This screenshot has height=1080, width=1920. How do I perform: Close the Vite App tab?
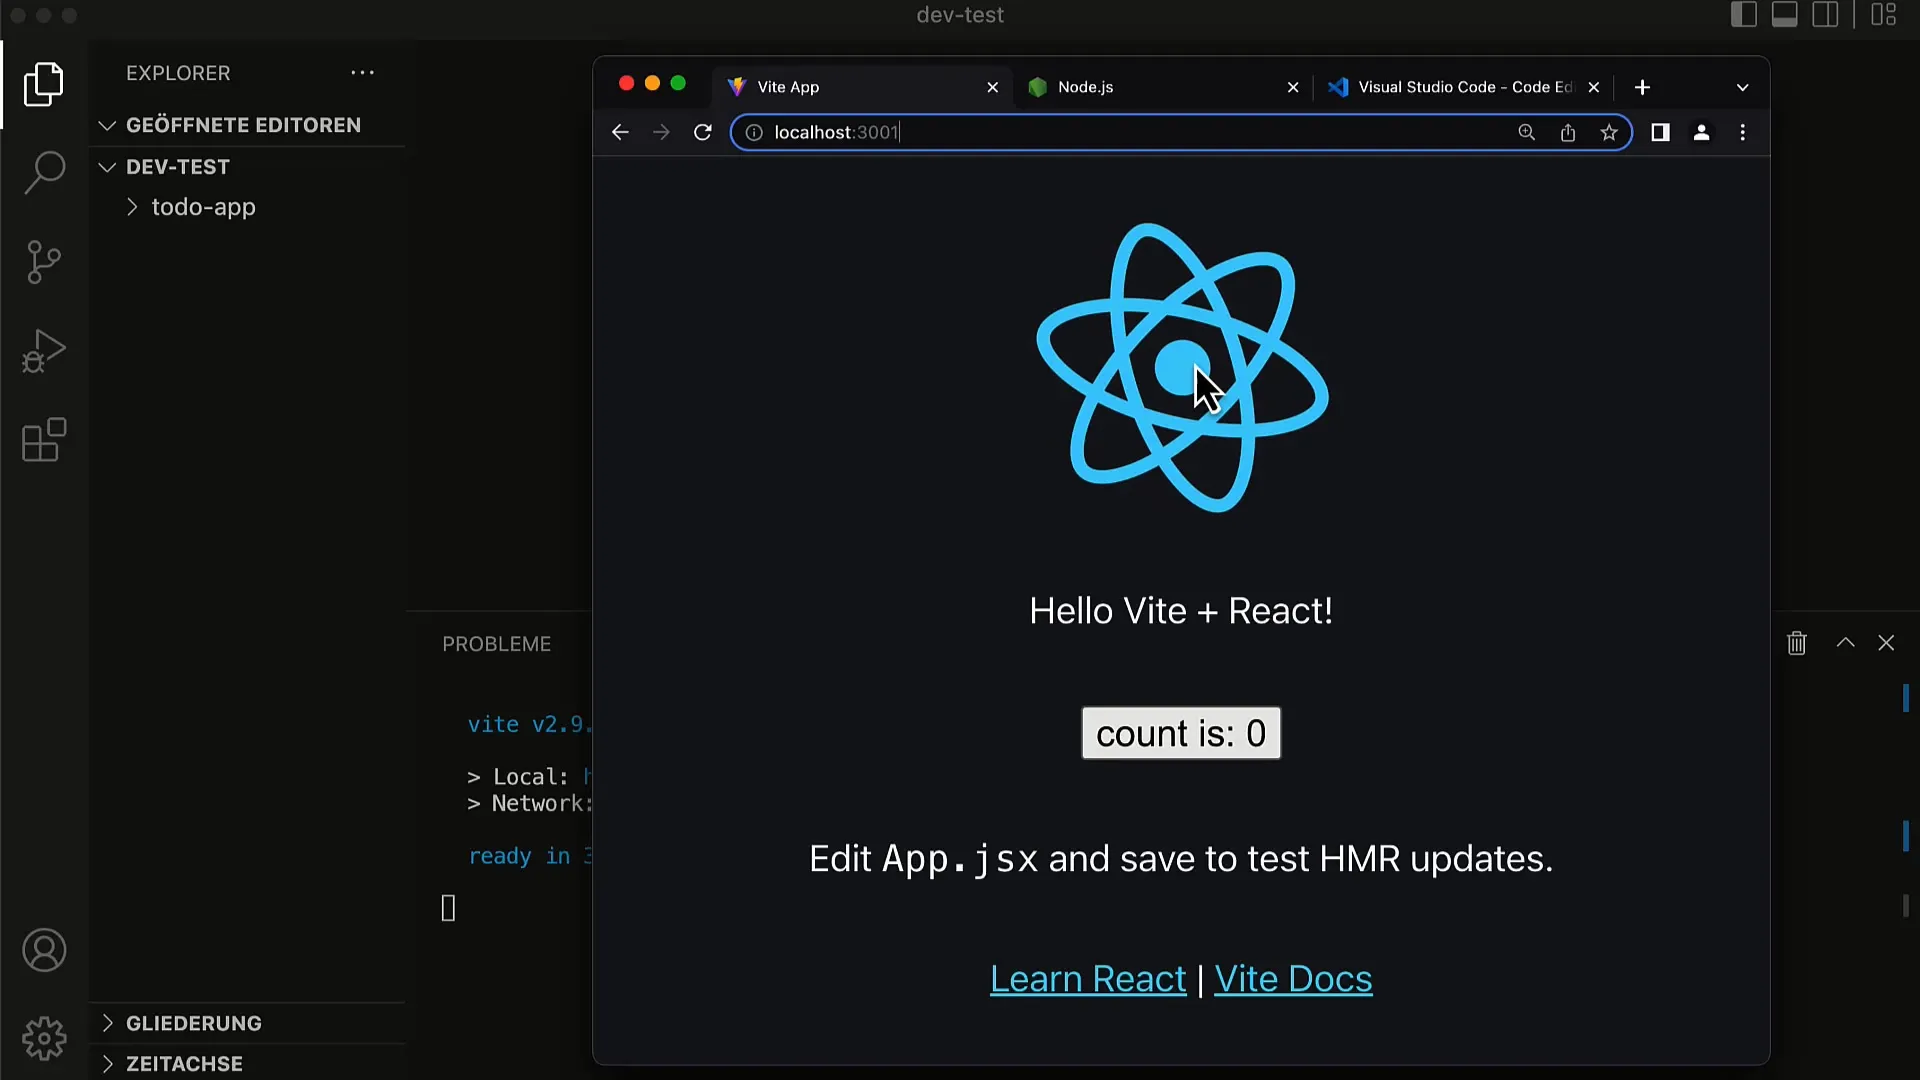993,87
